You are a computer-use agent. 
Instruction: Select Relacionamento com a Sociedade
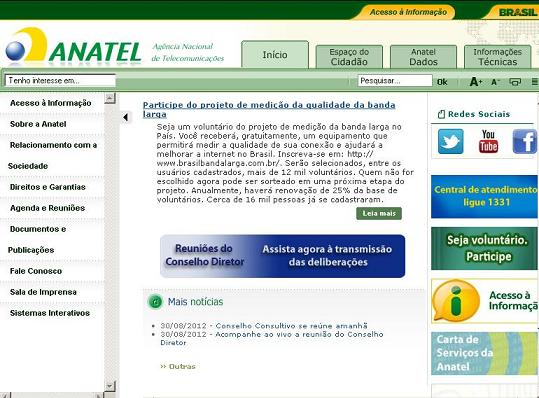(52, 155)
